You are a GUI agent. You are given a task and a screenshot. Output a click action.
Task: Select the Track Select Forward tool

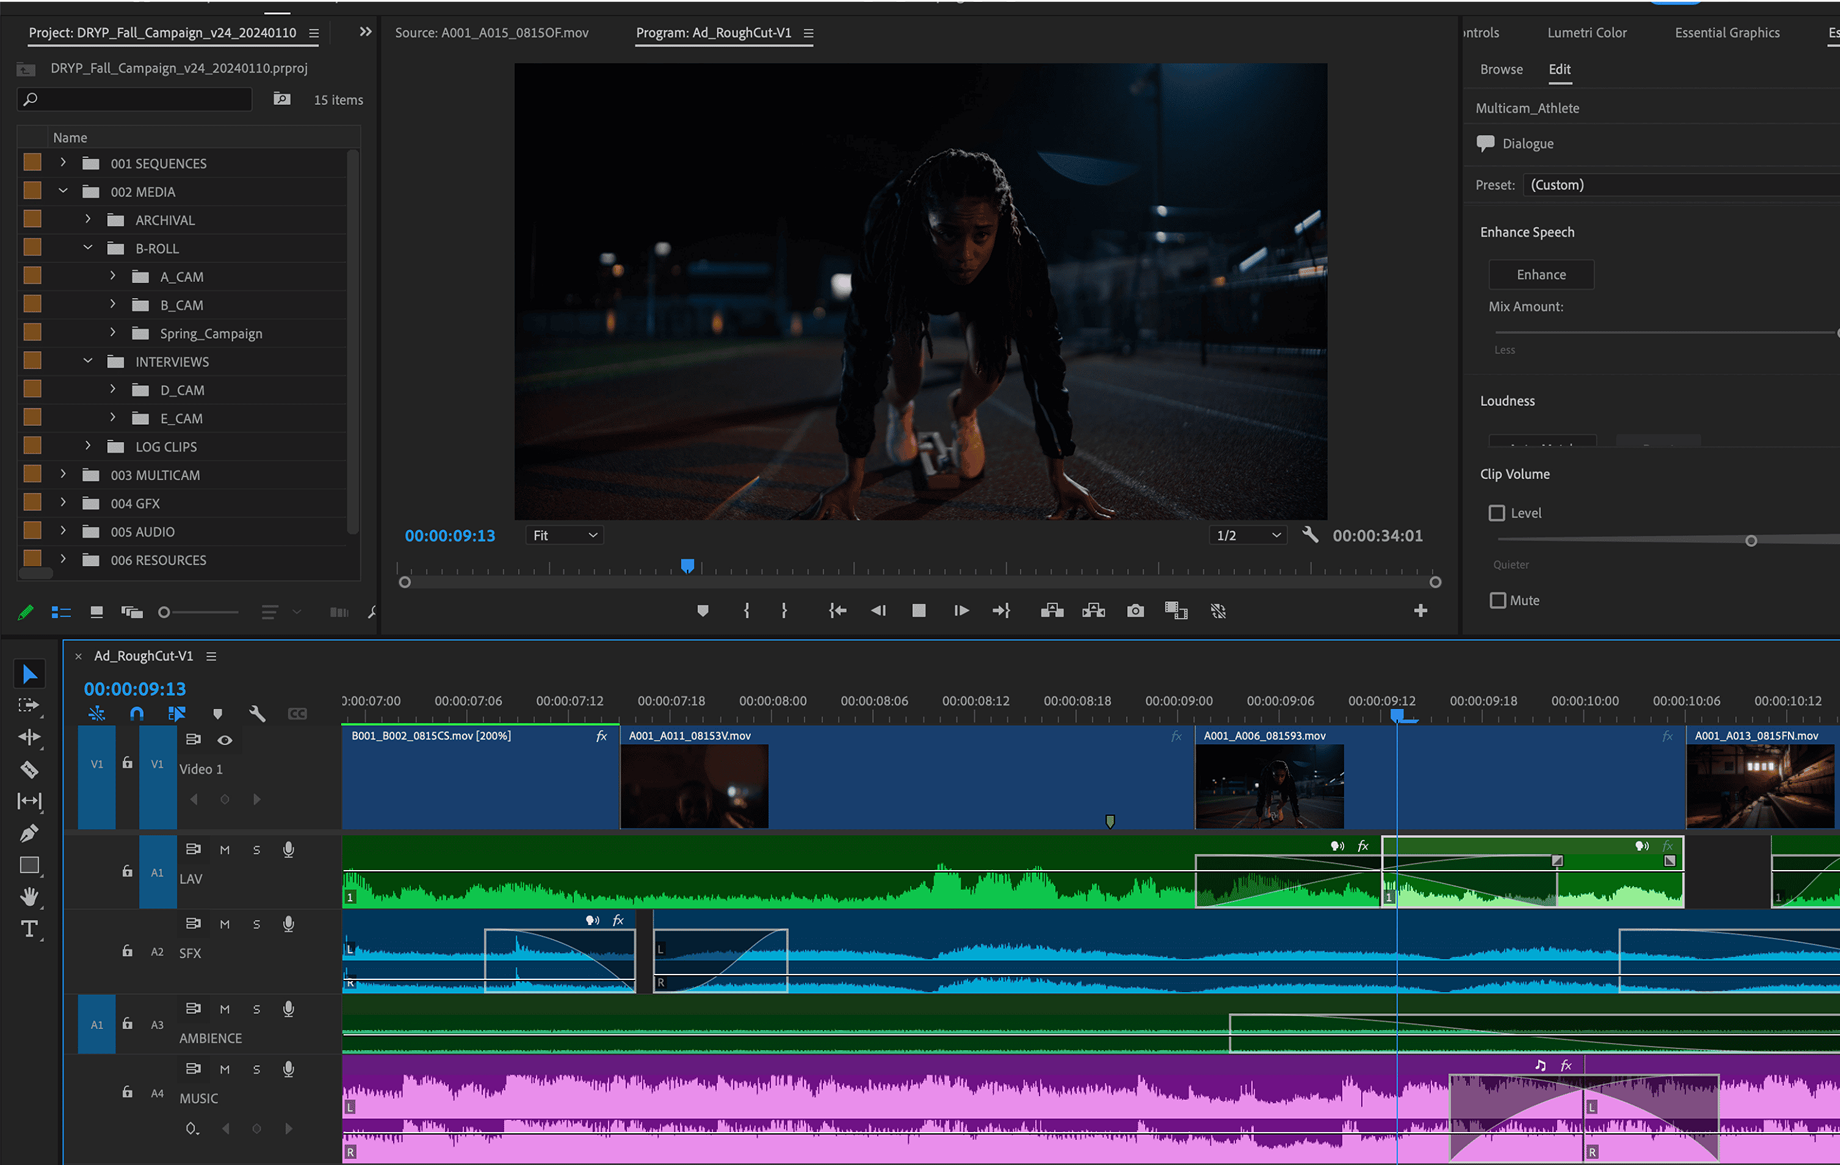pyautogui.click(x=29, y=705)
